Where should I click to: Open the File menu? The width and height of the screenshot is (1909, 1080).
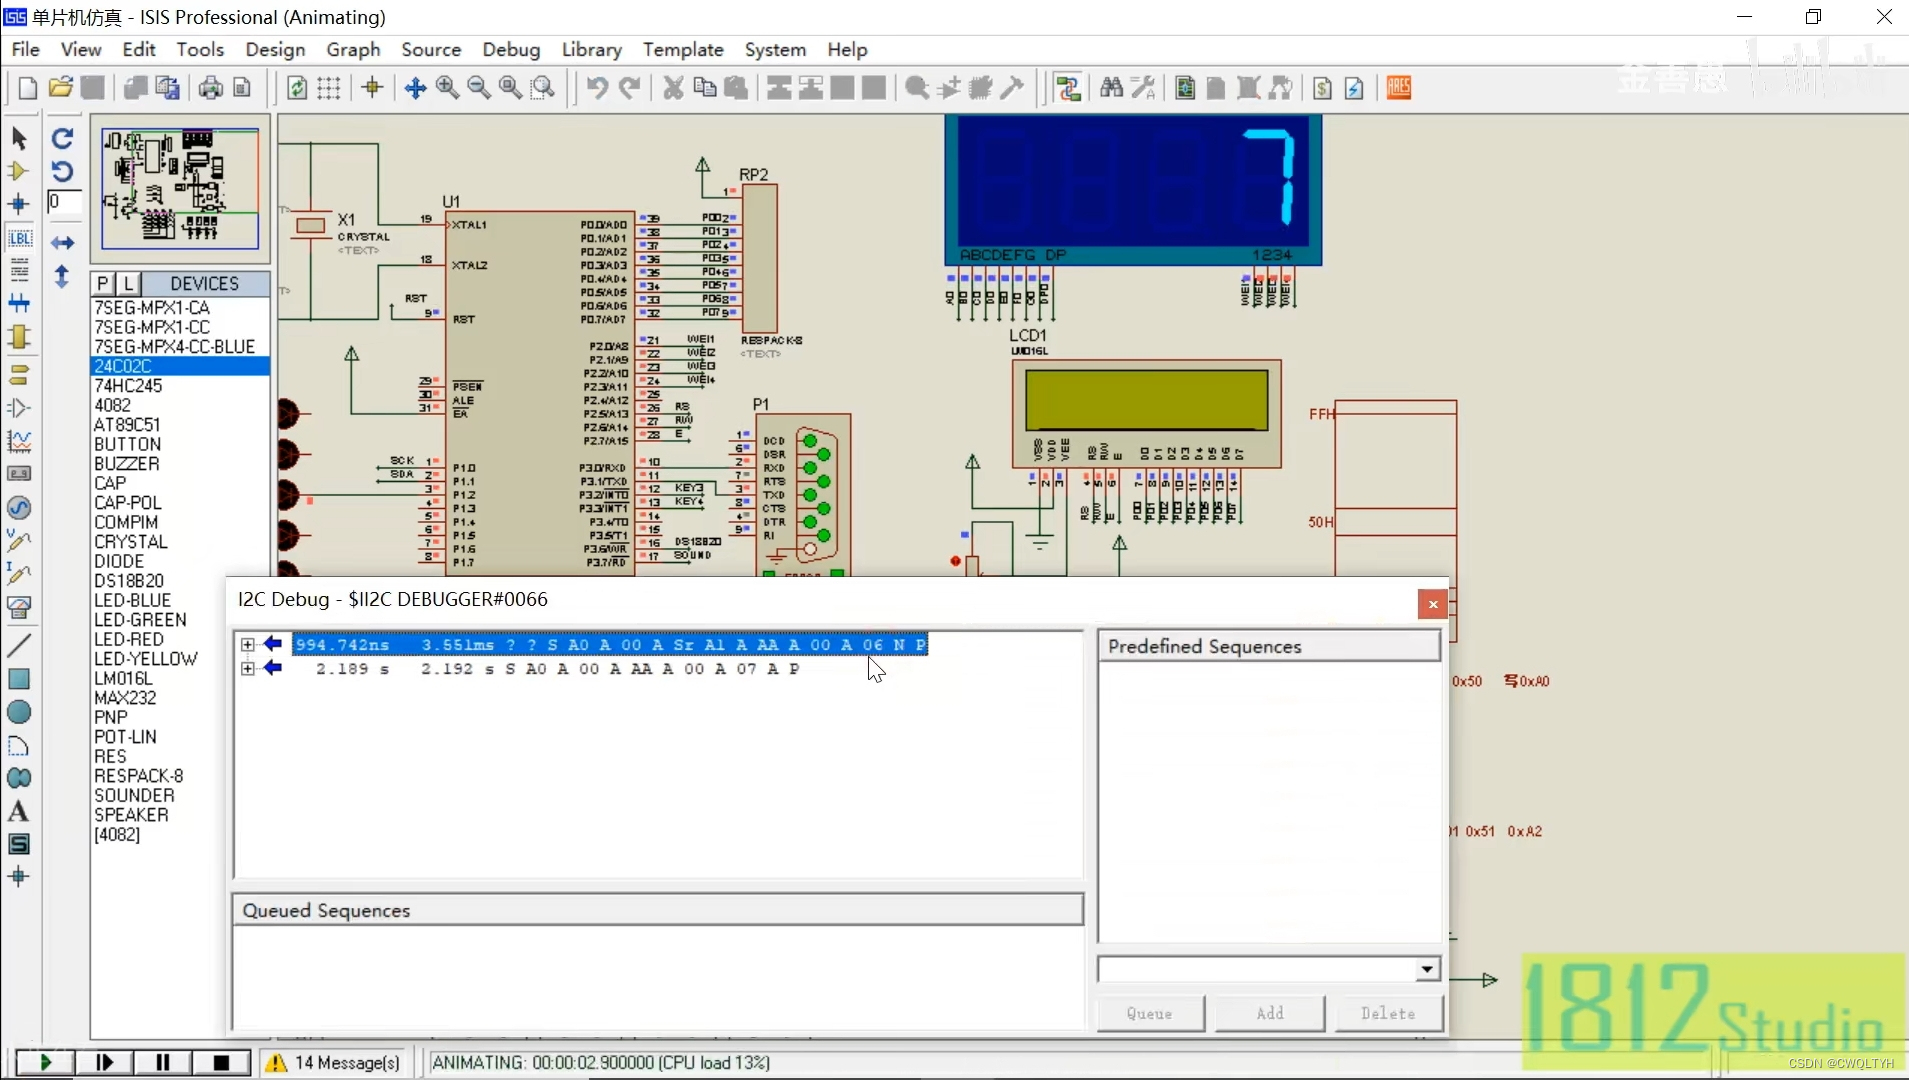click(26, 49)
